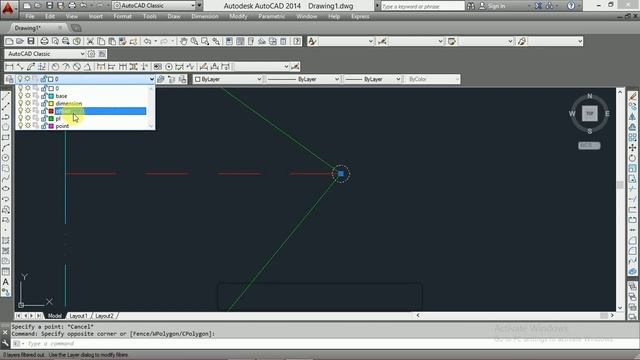Click the WCS label below ViewCube
Screen dimensions: 640x360
click(x=589, y=146)
